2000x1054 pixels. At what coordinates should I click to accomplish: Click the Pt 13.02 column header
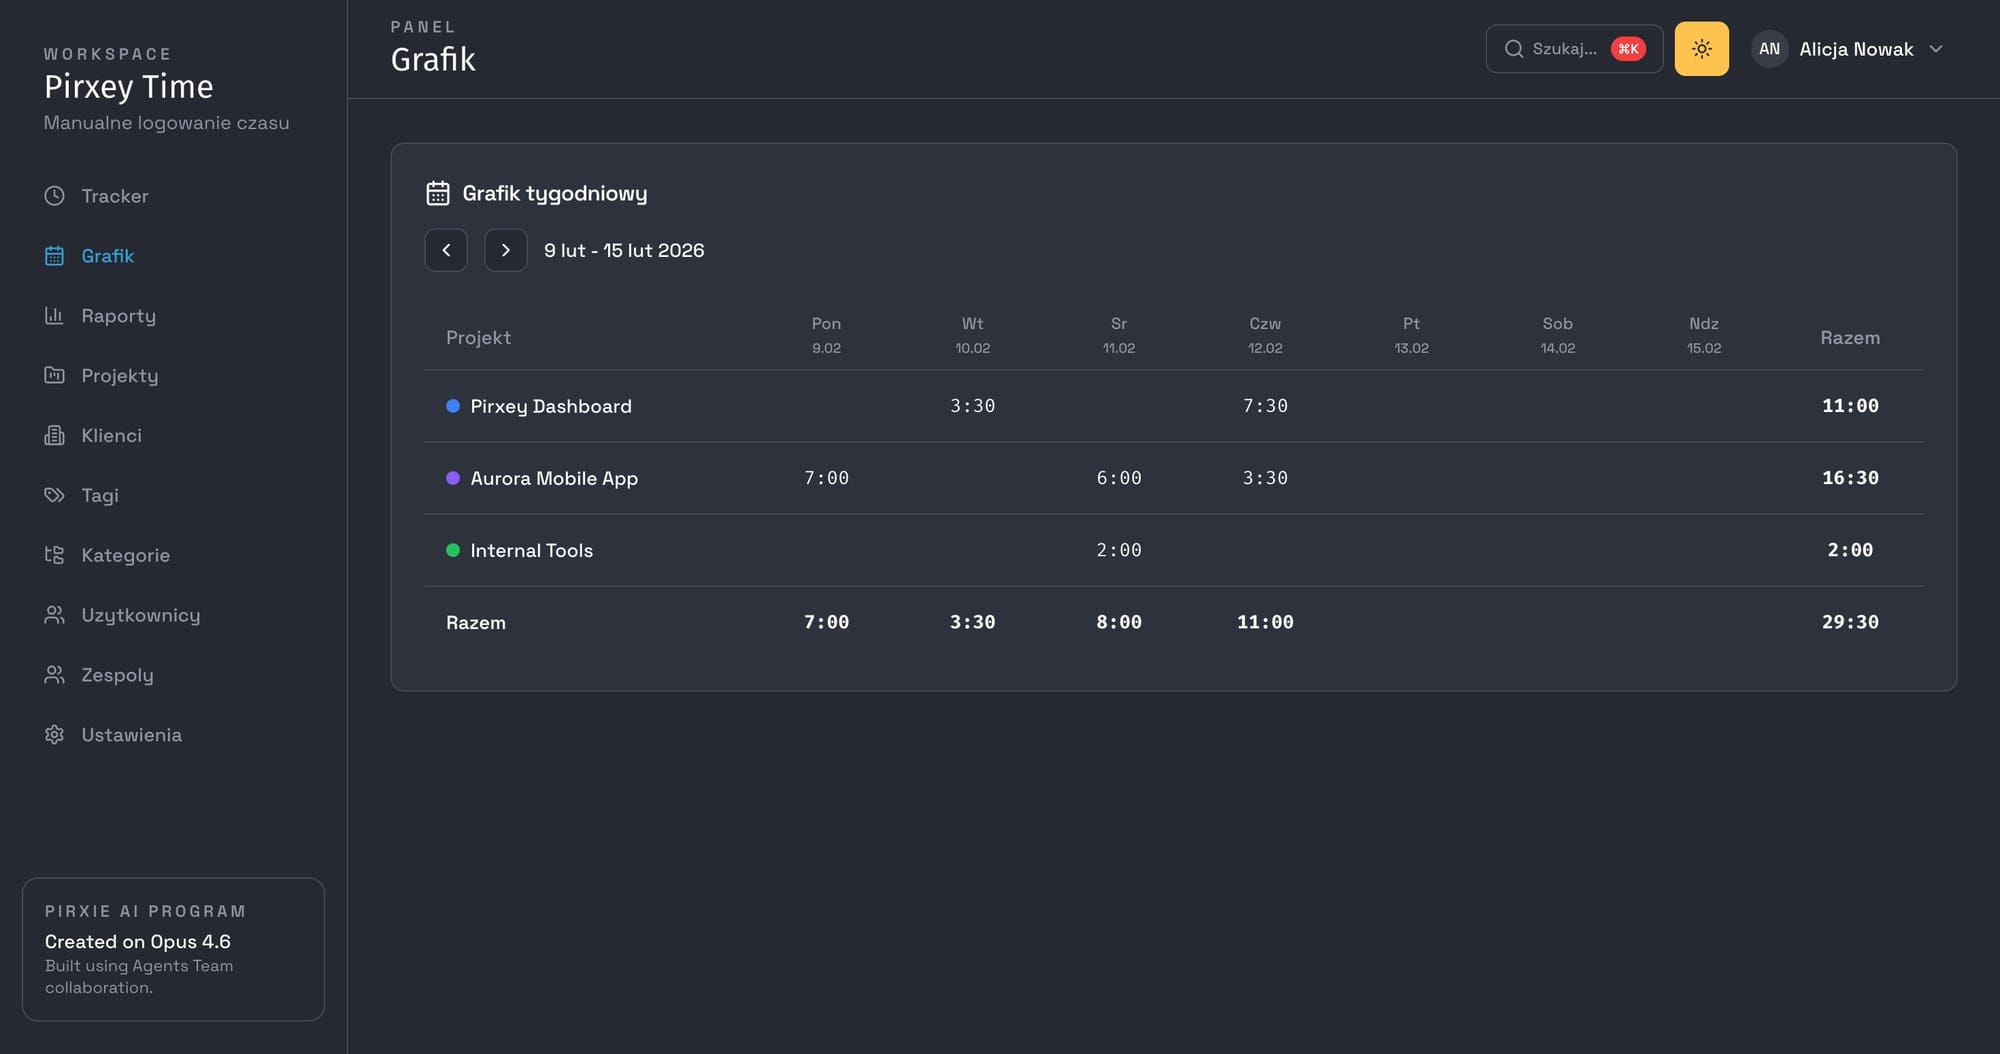point(1411,335)
